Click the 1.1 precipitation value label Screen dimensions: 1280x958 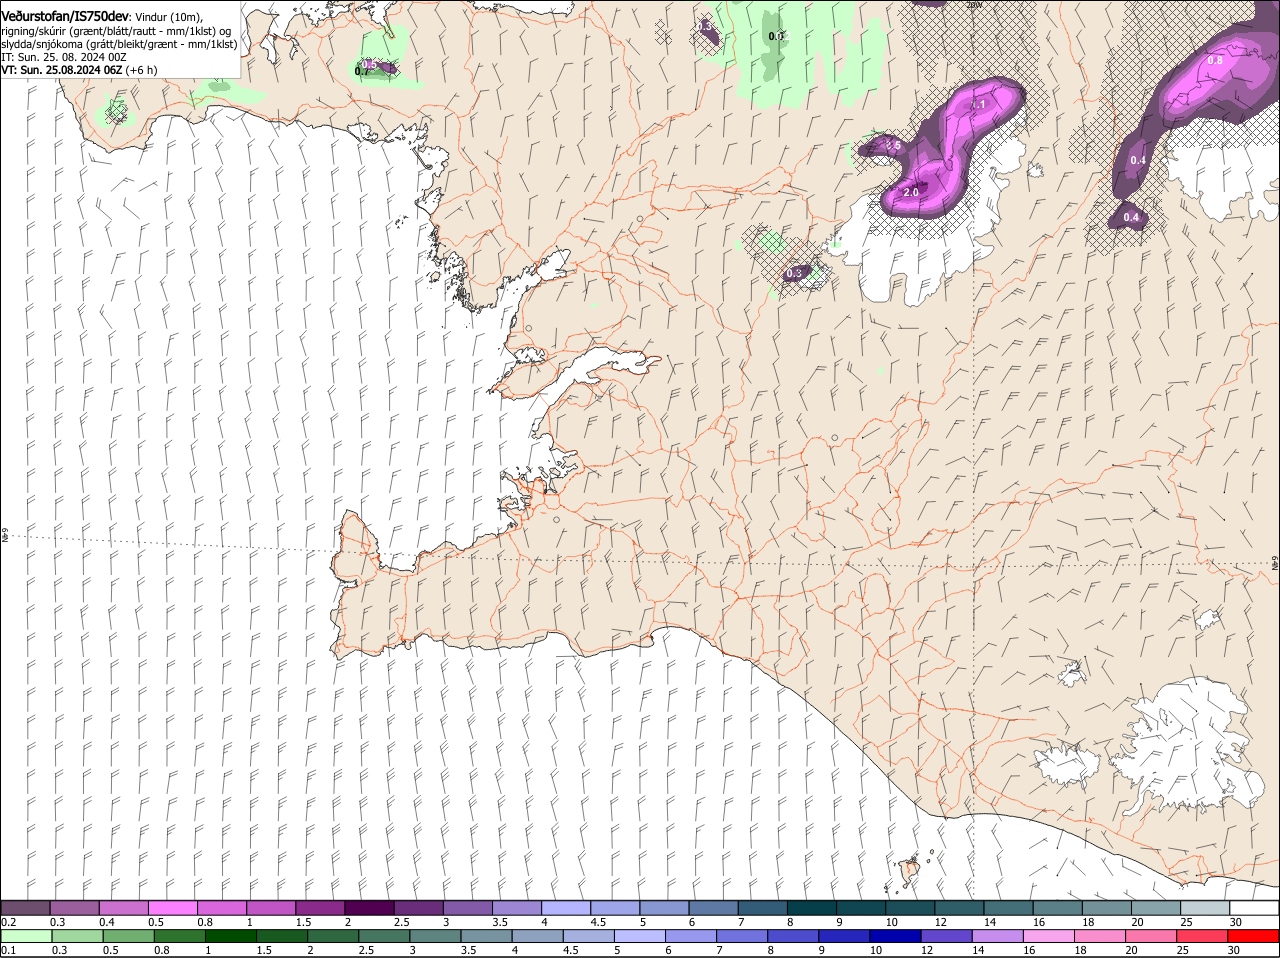coord(980,104)
